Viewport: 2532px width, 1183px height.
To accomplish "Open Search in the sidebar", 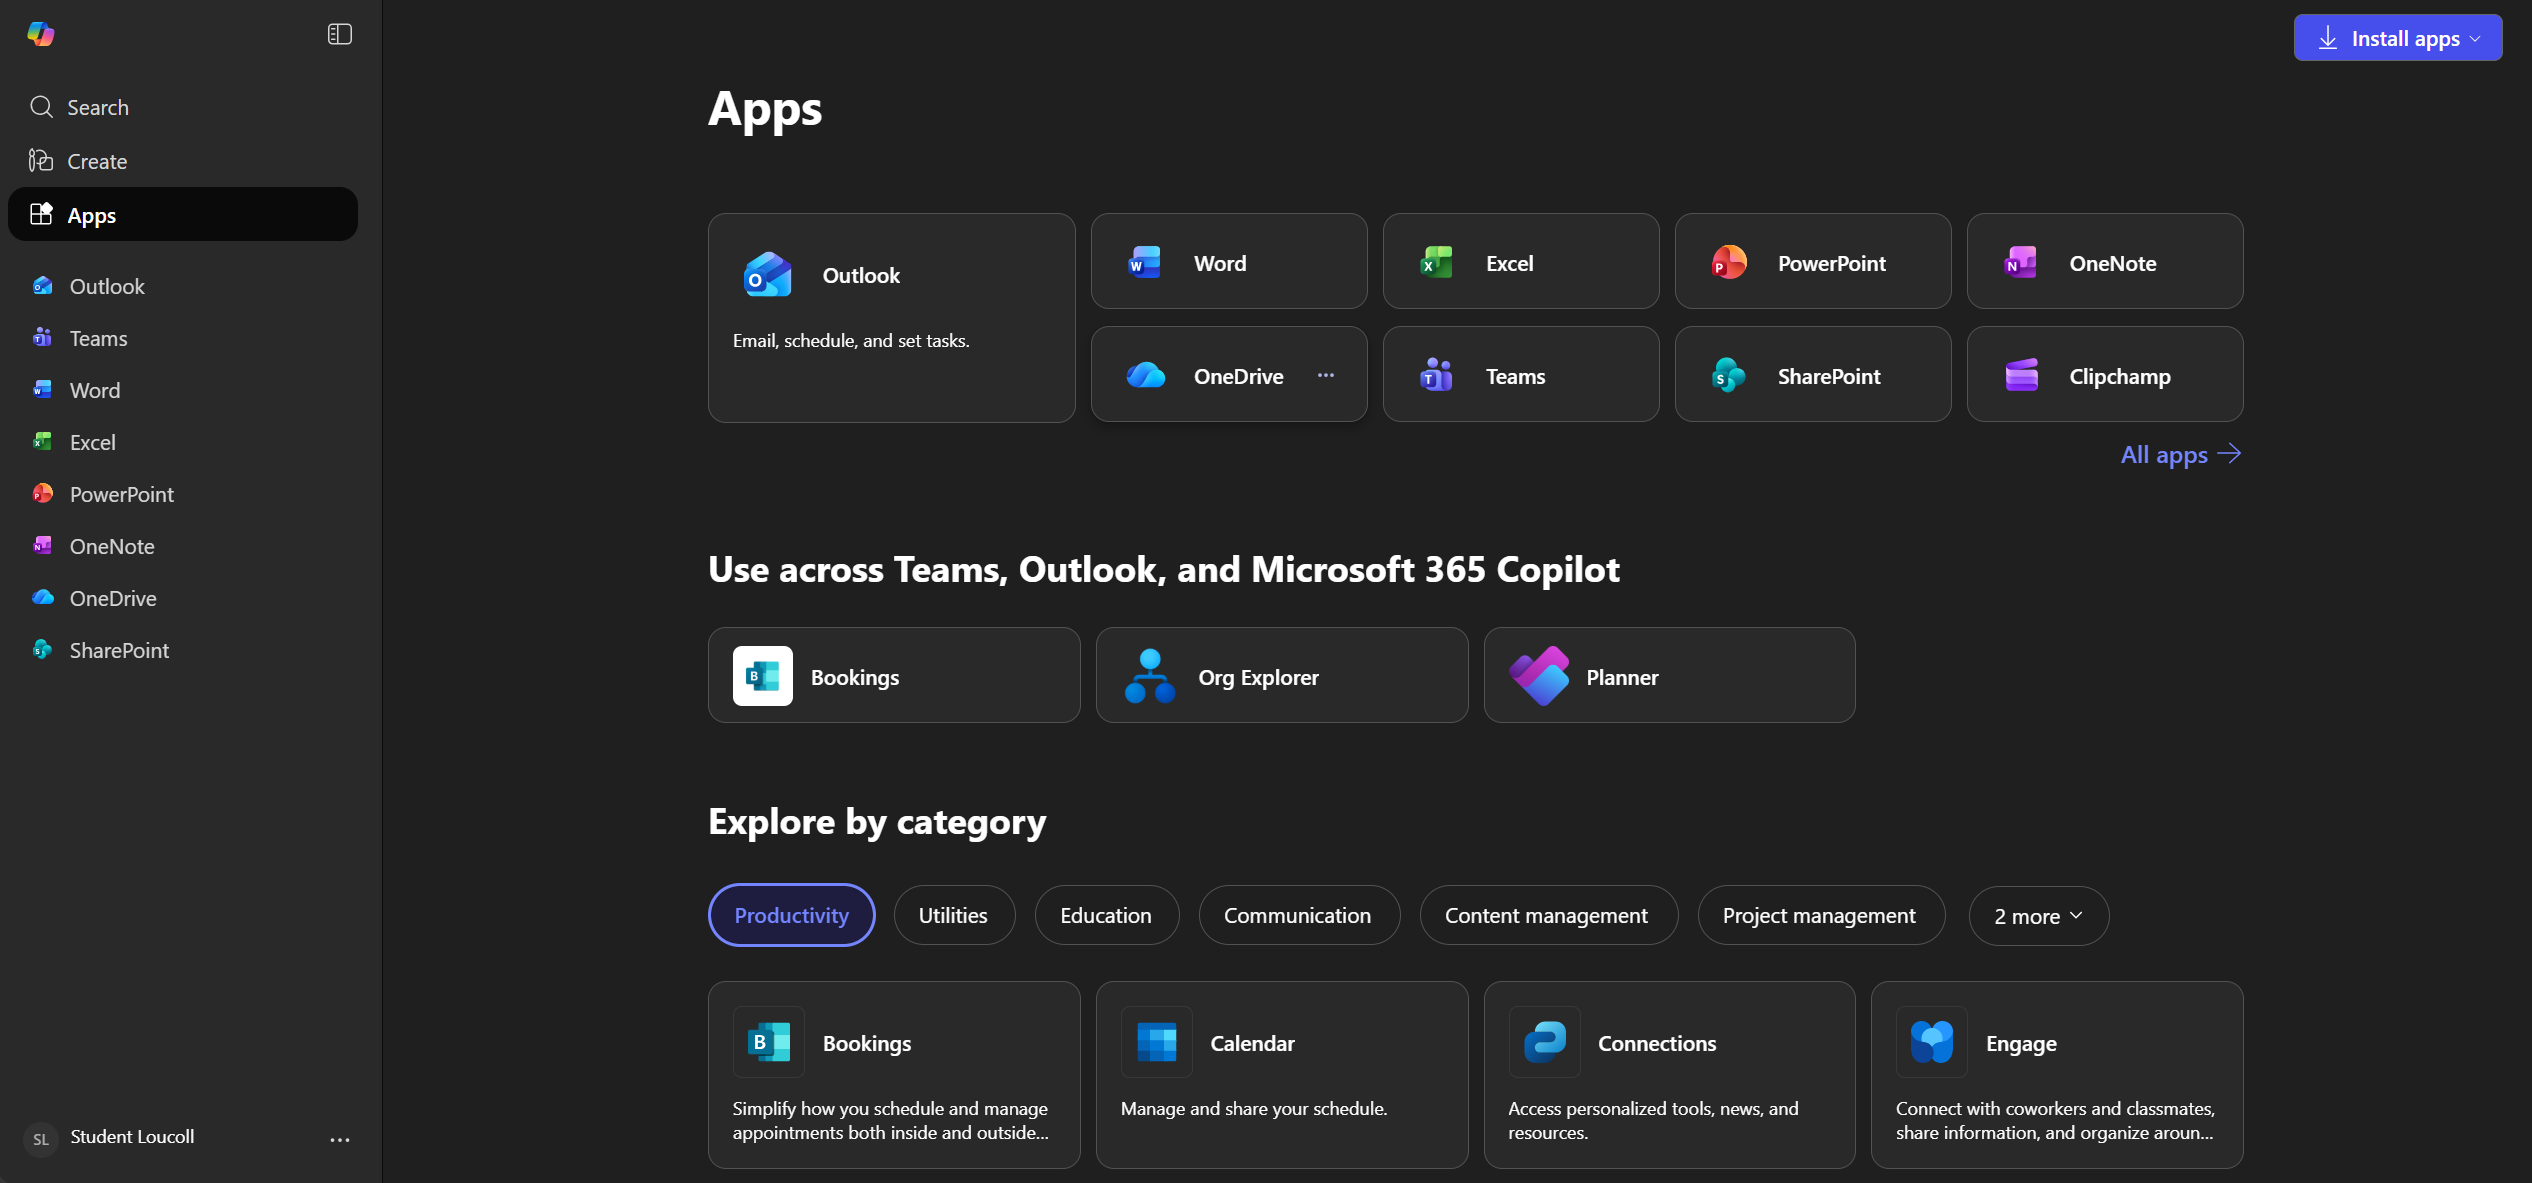I will (x=183, y=107).
